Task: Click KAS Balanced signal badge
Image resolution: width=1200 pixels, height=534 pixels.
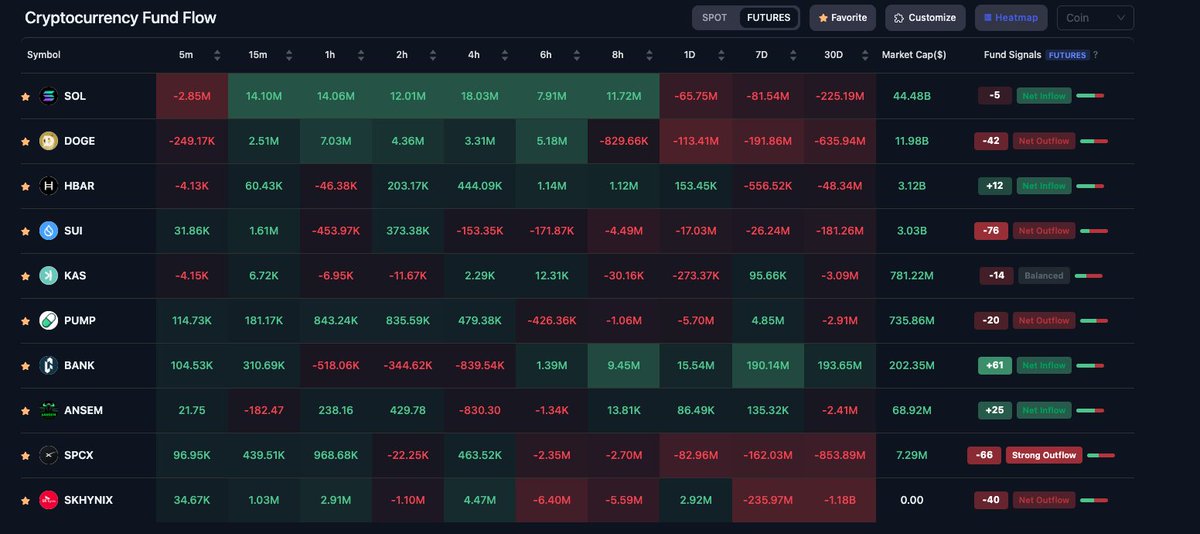Action: click(1043, 276)
